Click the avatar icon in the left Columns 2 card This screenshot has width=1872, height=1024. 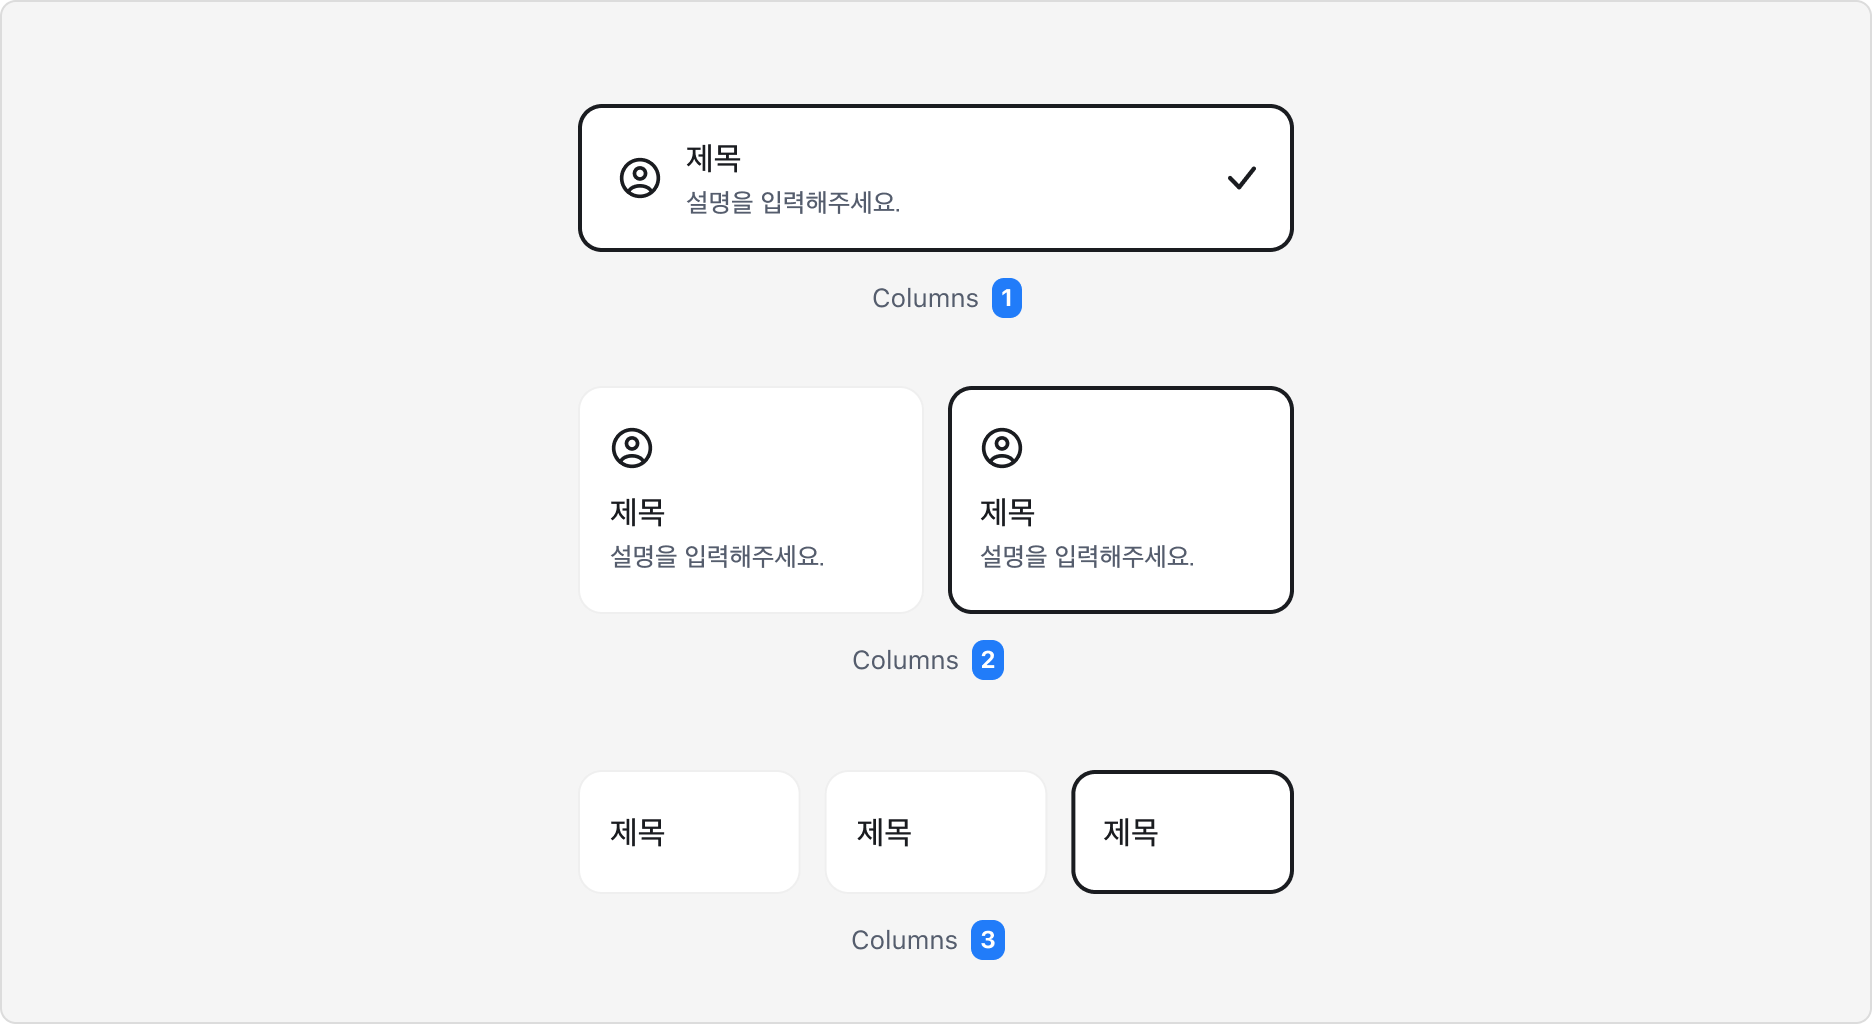click(630, 449)
